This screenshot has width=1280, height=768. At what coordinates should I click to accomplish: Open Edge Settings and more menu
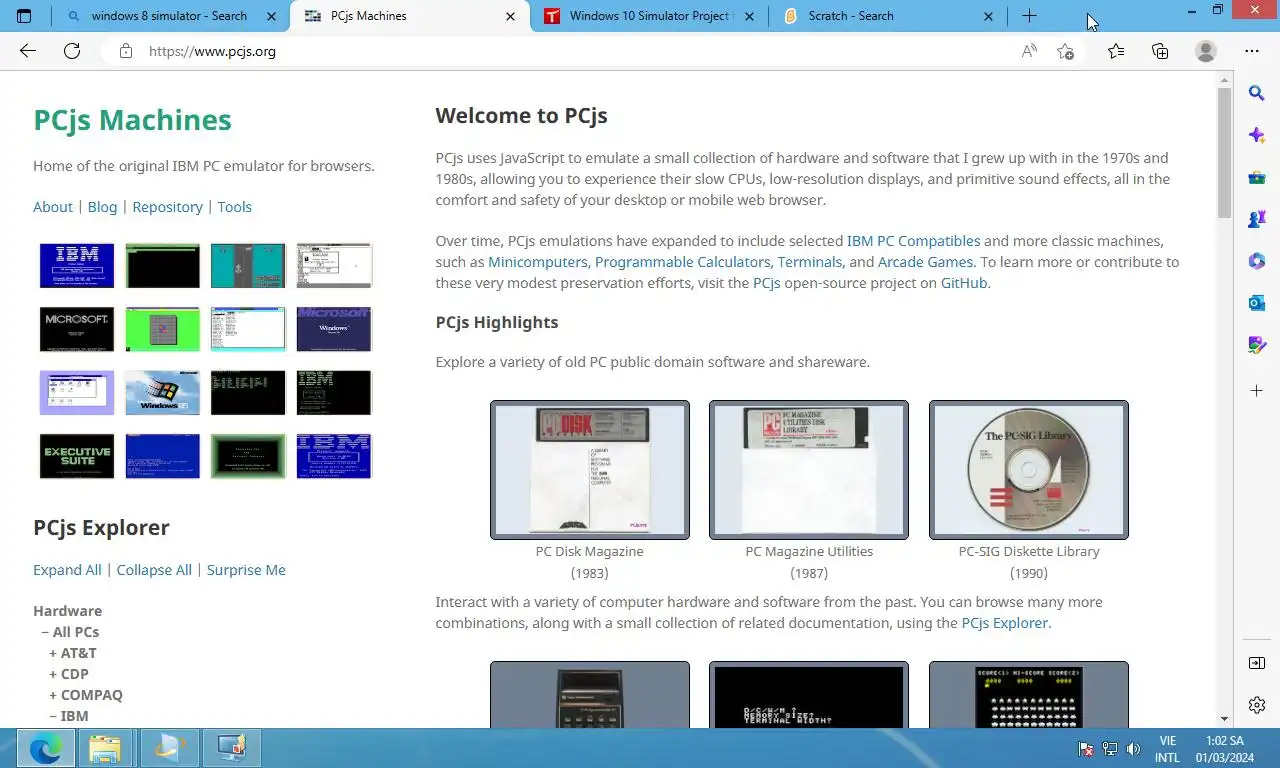click(x=1252, y=51)
